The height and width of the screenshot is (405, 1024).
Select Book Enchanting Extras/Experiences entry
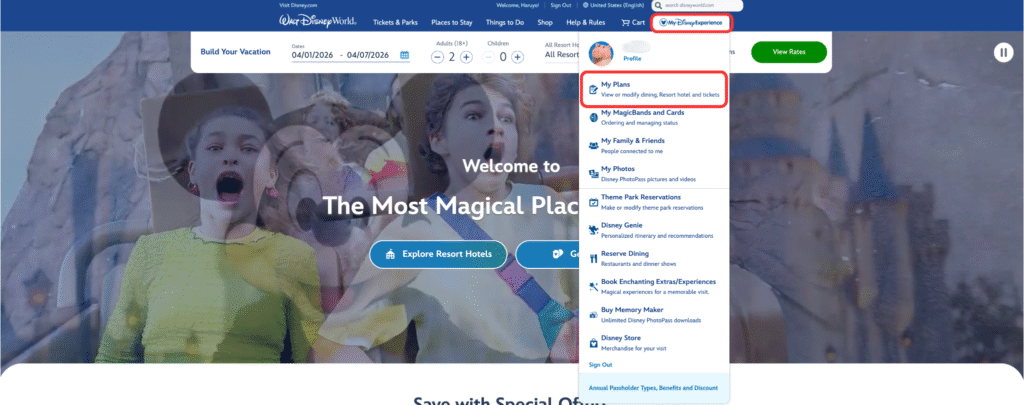[x=654, y=286]
